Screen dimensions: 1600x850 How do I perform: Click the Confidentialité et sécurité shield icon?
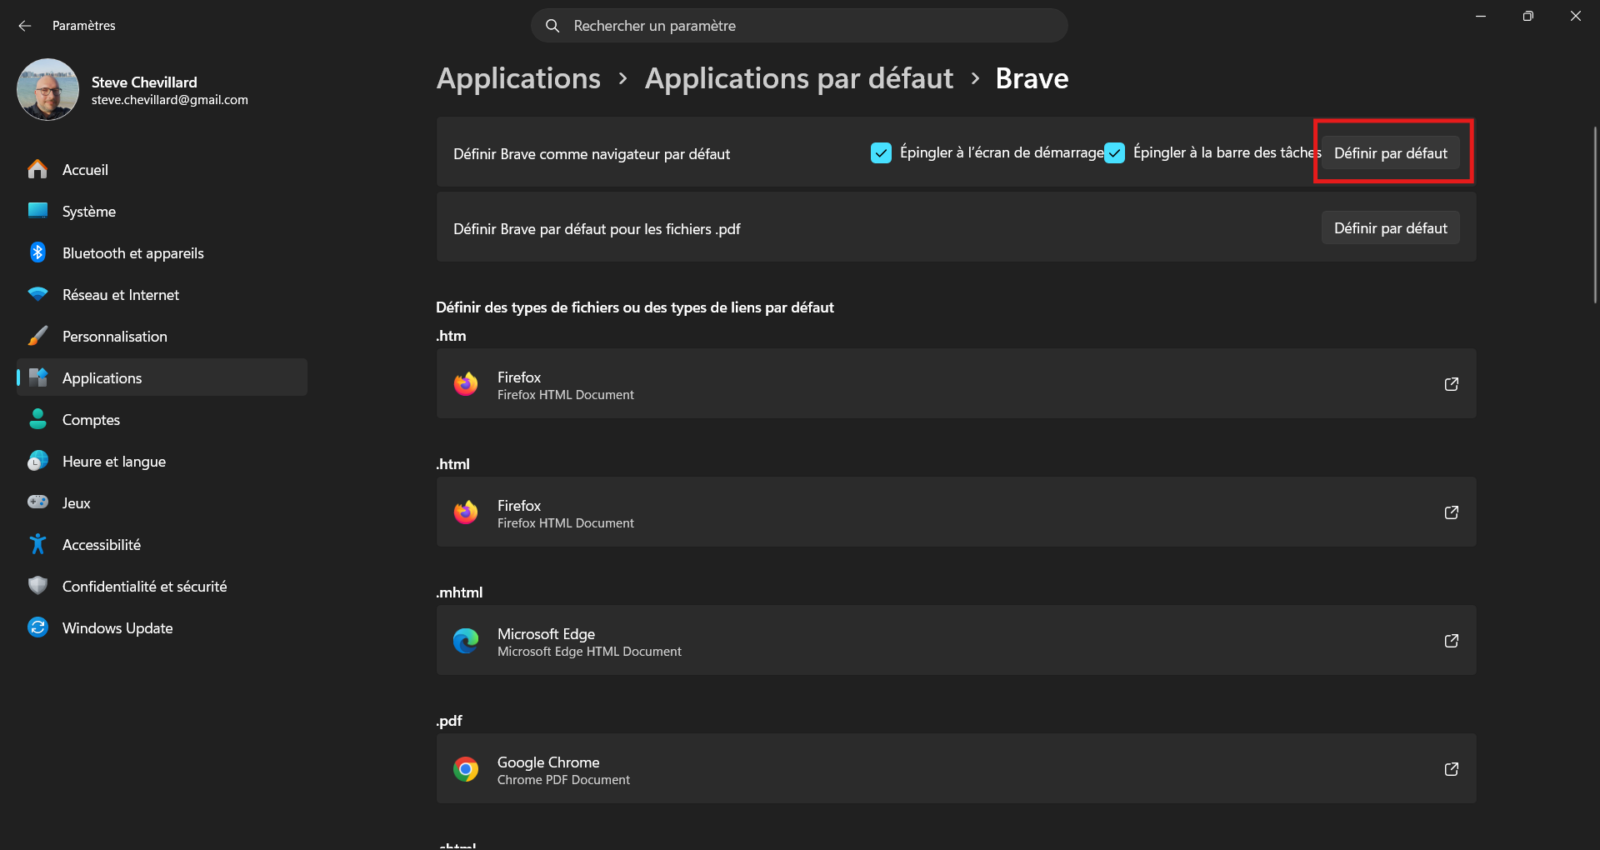click(38, 586)
